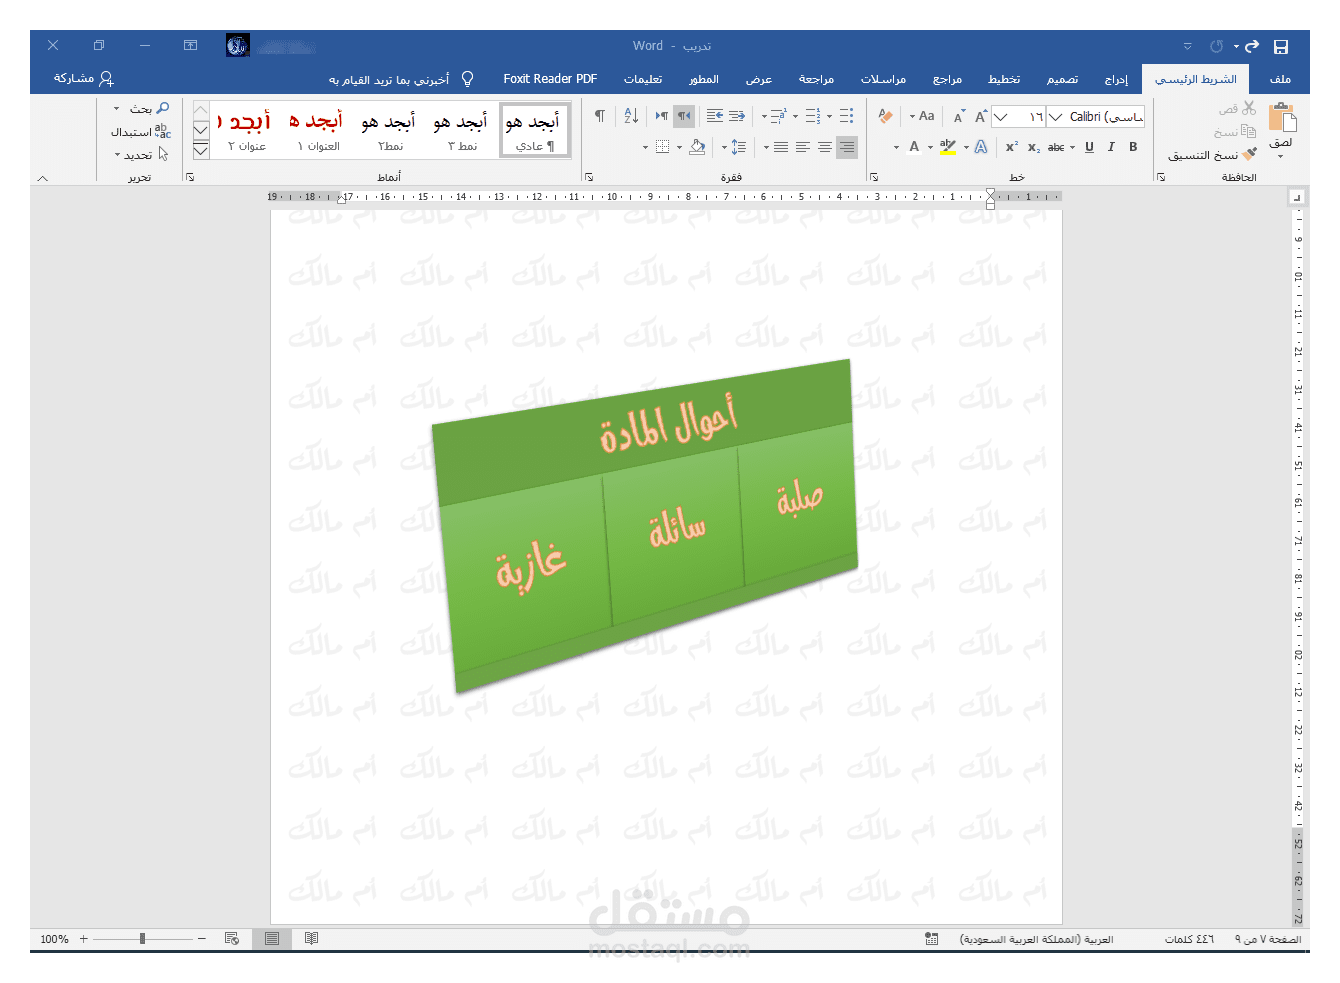This screenshot has height=983, width=1340.
Task: Click the Shading paint bucket icon
Action: tap(698, 147)
